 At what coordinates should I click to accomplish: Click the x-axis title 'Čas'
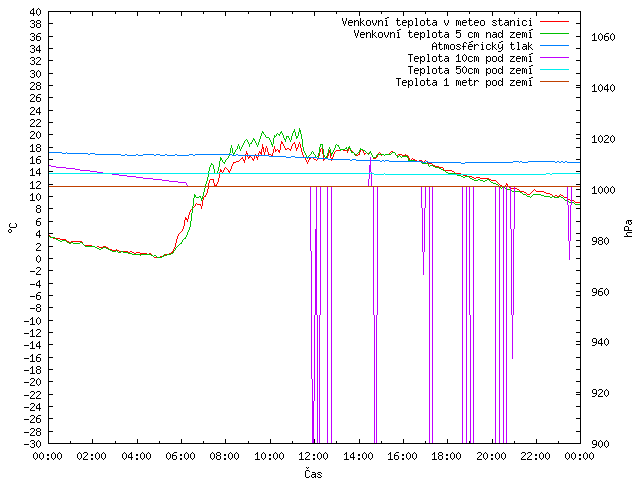(313, 473)
